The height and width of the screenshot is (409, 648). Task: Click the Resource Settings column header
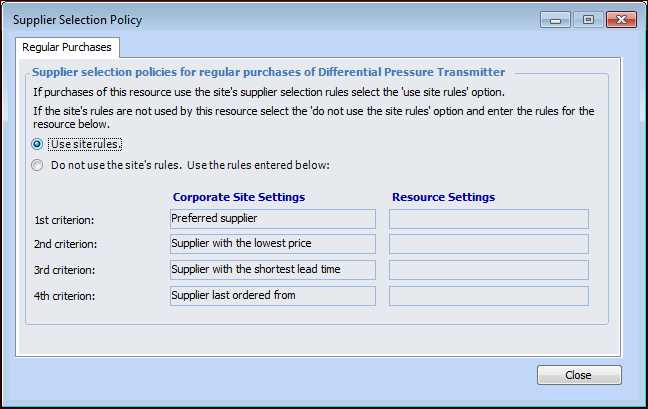[x=443, y=197]
